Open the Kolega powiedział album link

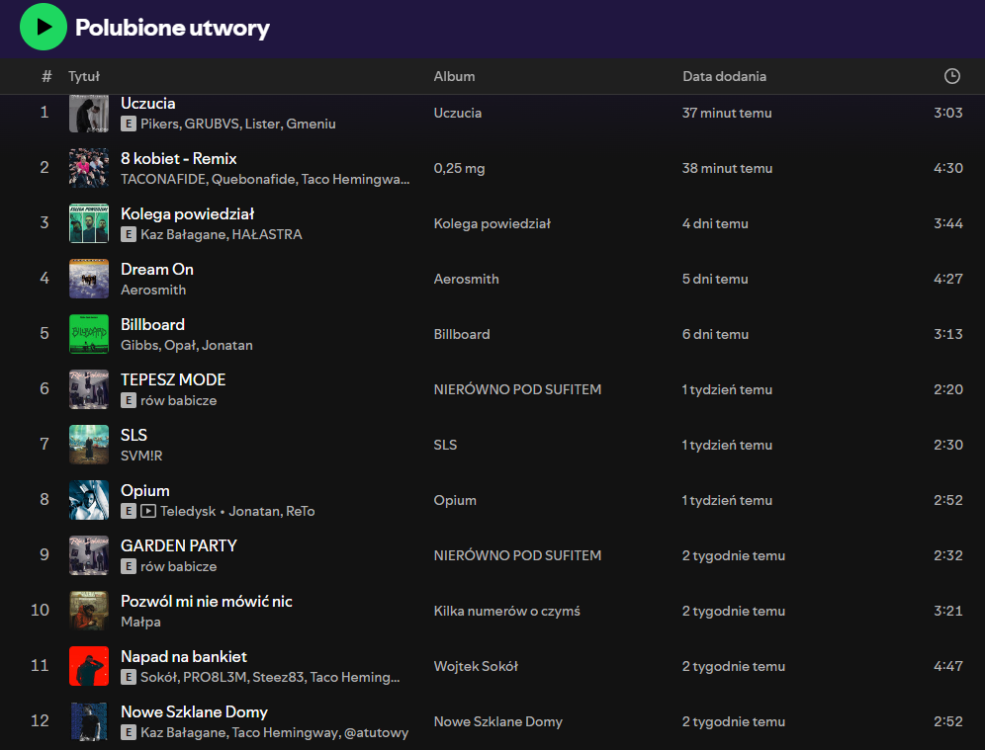[492, 223]
